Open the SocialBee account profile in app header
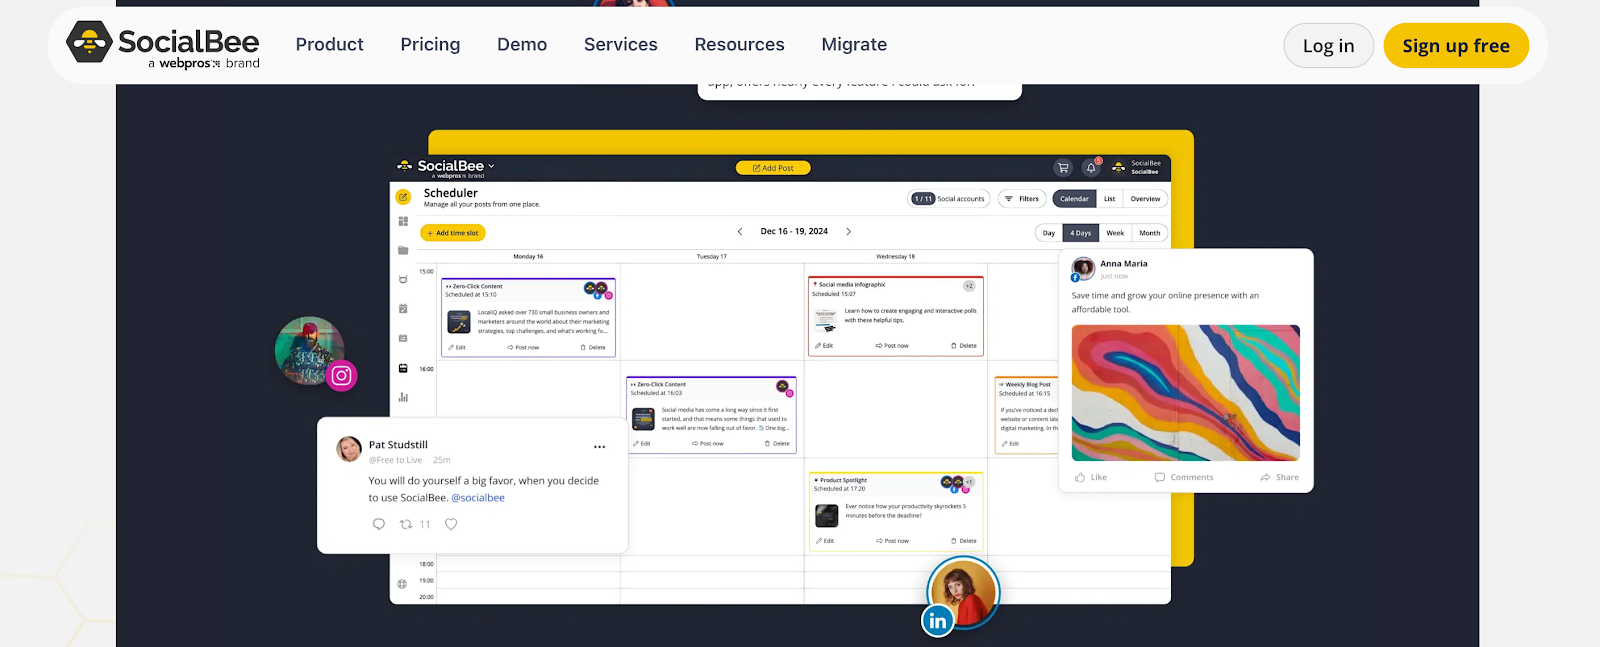Image resolution: width=1600 pixels, height=647 pixels. (1136, 167)
